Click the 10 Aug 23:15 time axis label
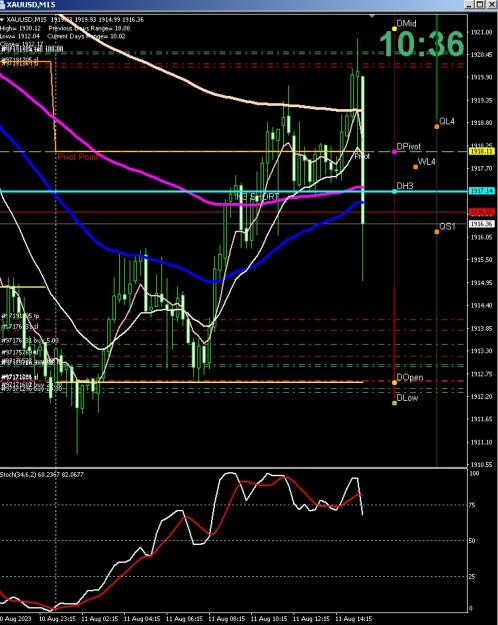 point(58,619)
